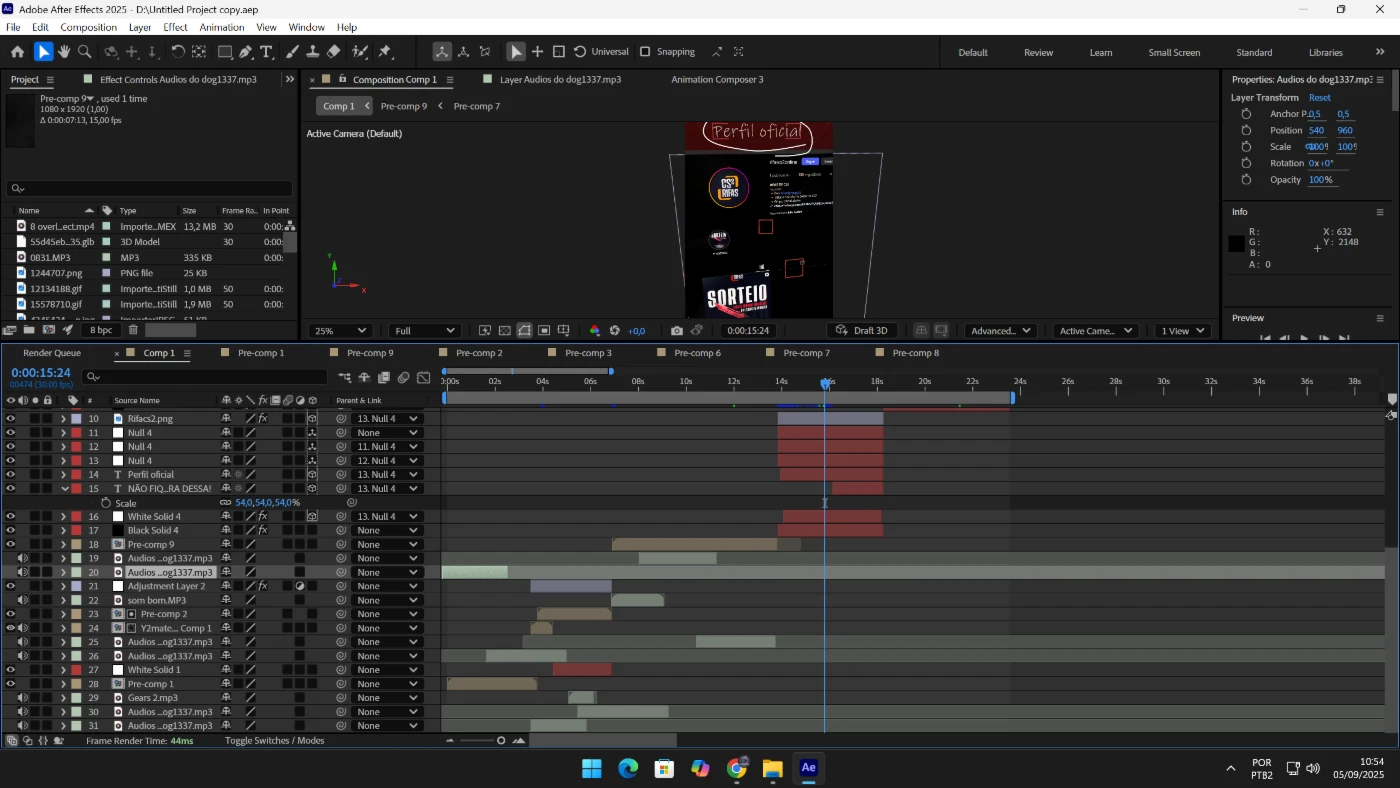Open the 25% magnification dropdown
This screenshot has height=788, width=1400.
click(x=340, y=331)
